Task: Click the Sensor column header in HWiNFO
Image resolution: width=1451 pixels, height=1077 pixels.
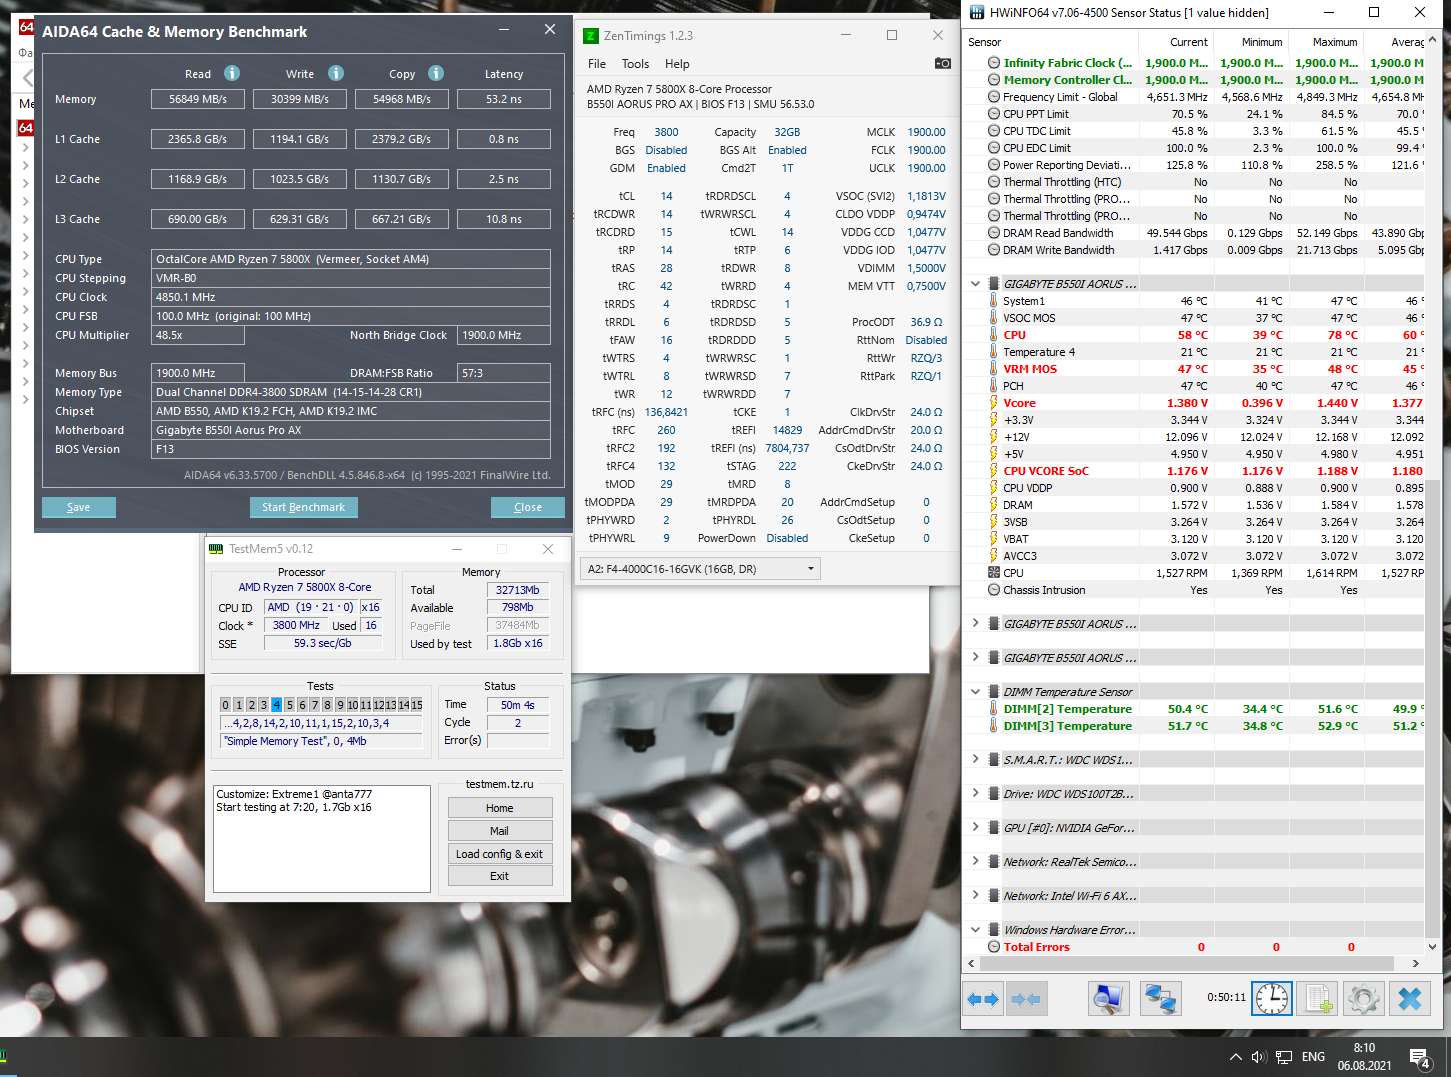Action: tap(1050, 42)
